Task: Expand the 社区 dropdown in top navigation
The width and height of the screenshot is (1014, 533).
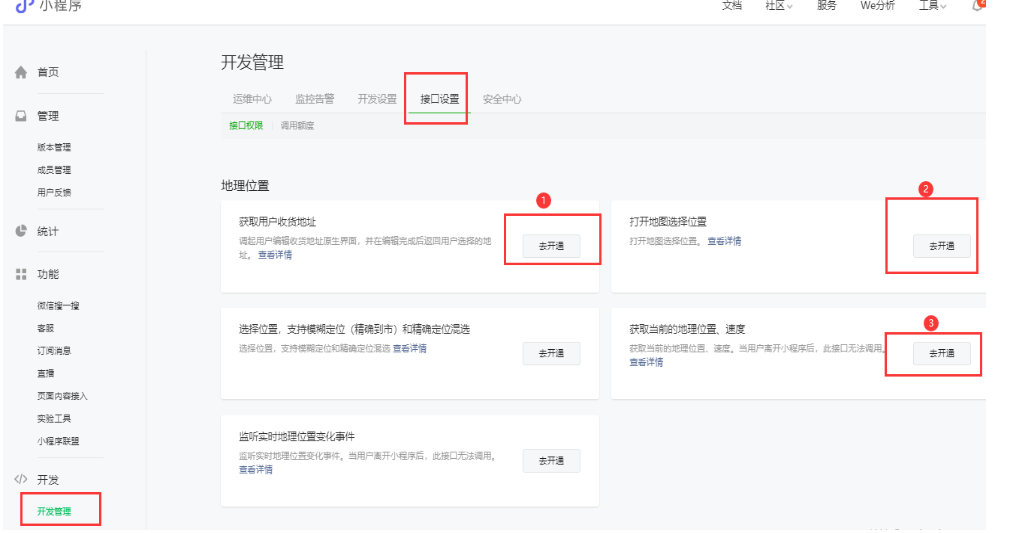Action: tap(779, 6)
